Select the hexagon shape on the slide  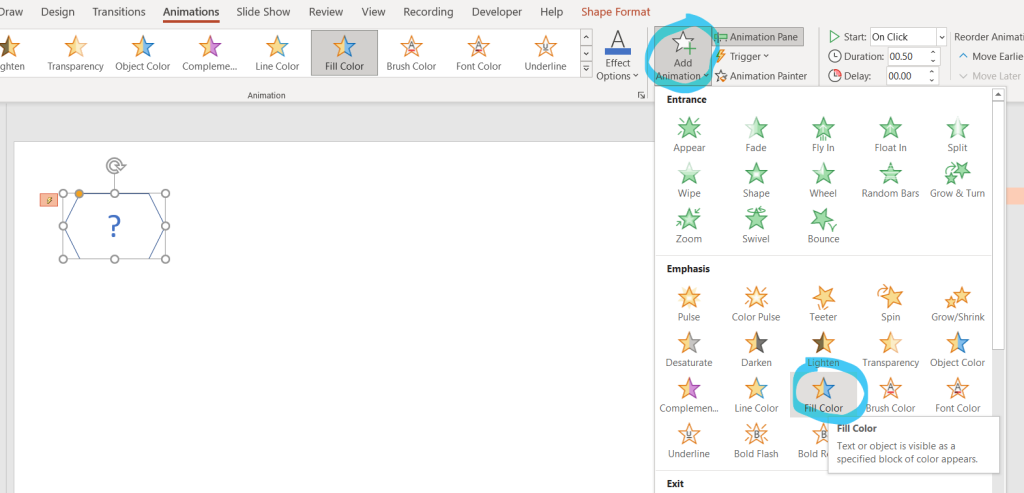pos(114,227)
